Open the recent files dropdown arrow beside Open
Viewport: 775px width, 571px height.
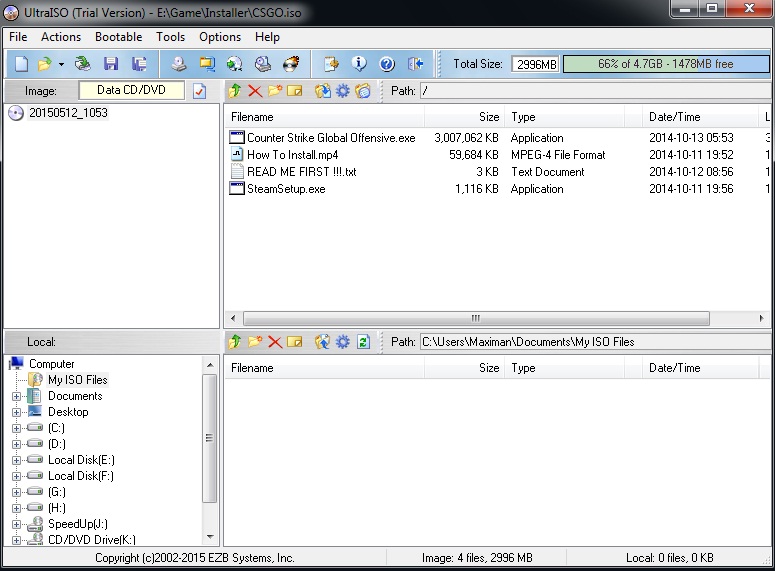61,64
